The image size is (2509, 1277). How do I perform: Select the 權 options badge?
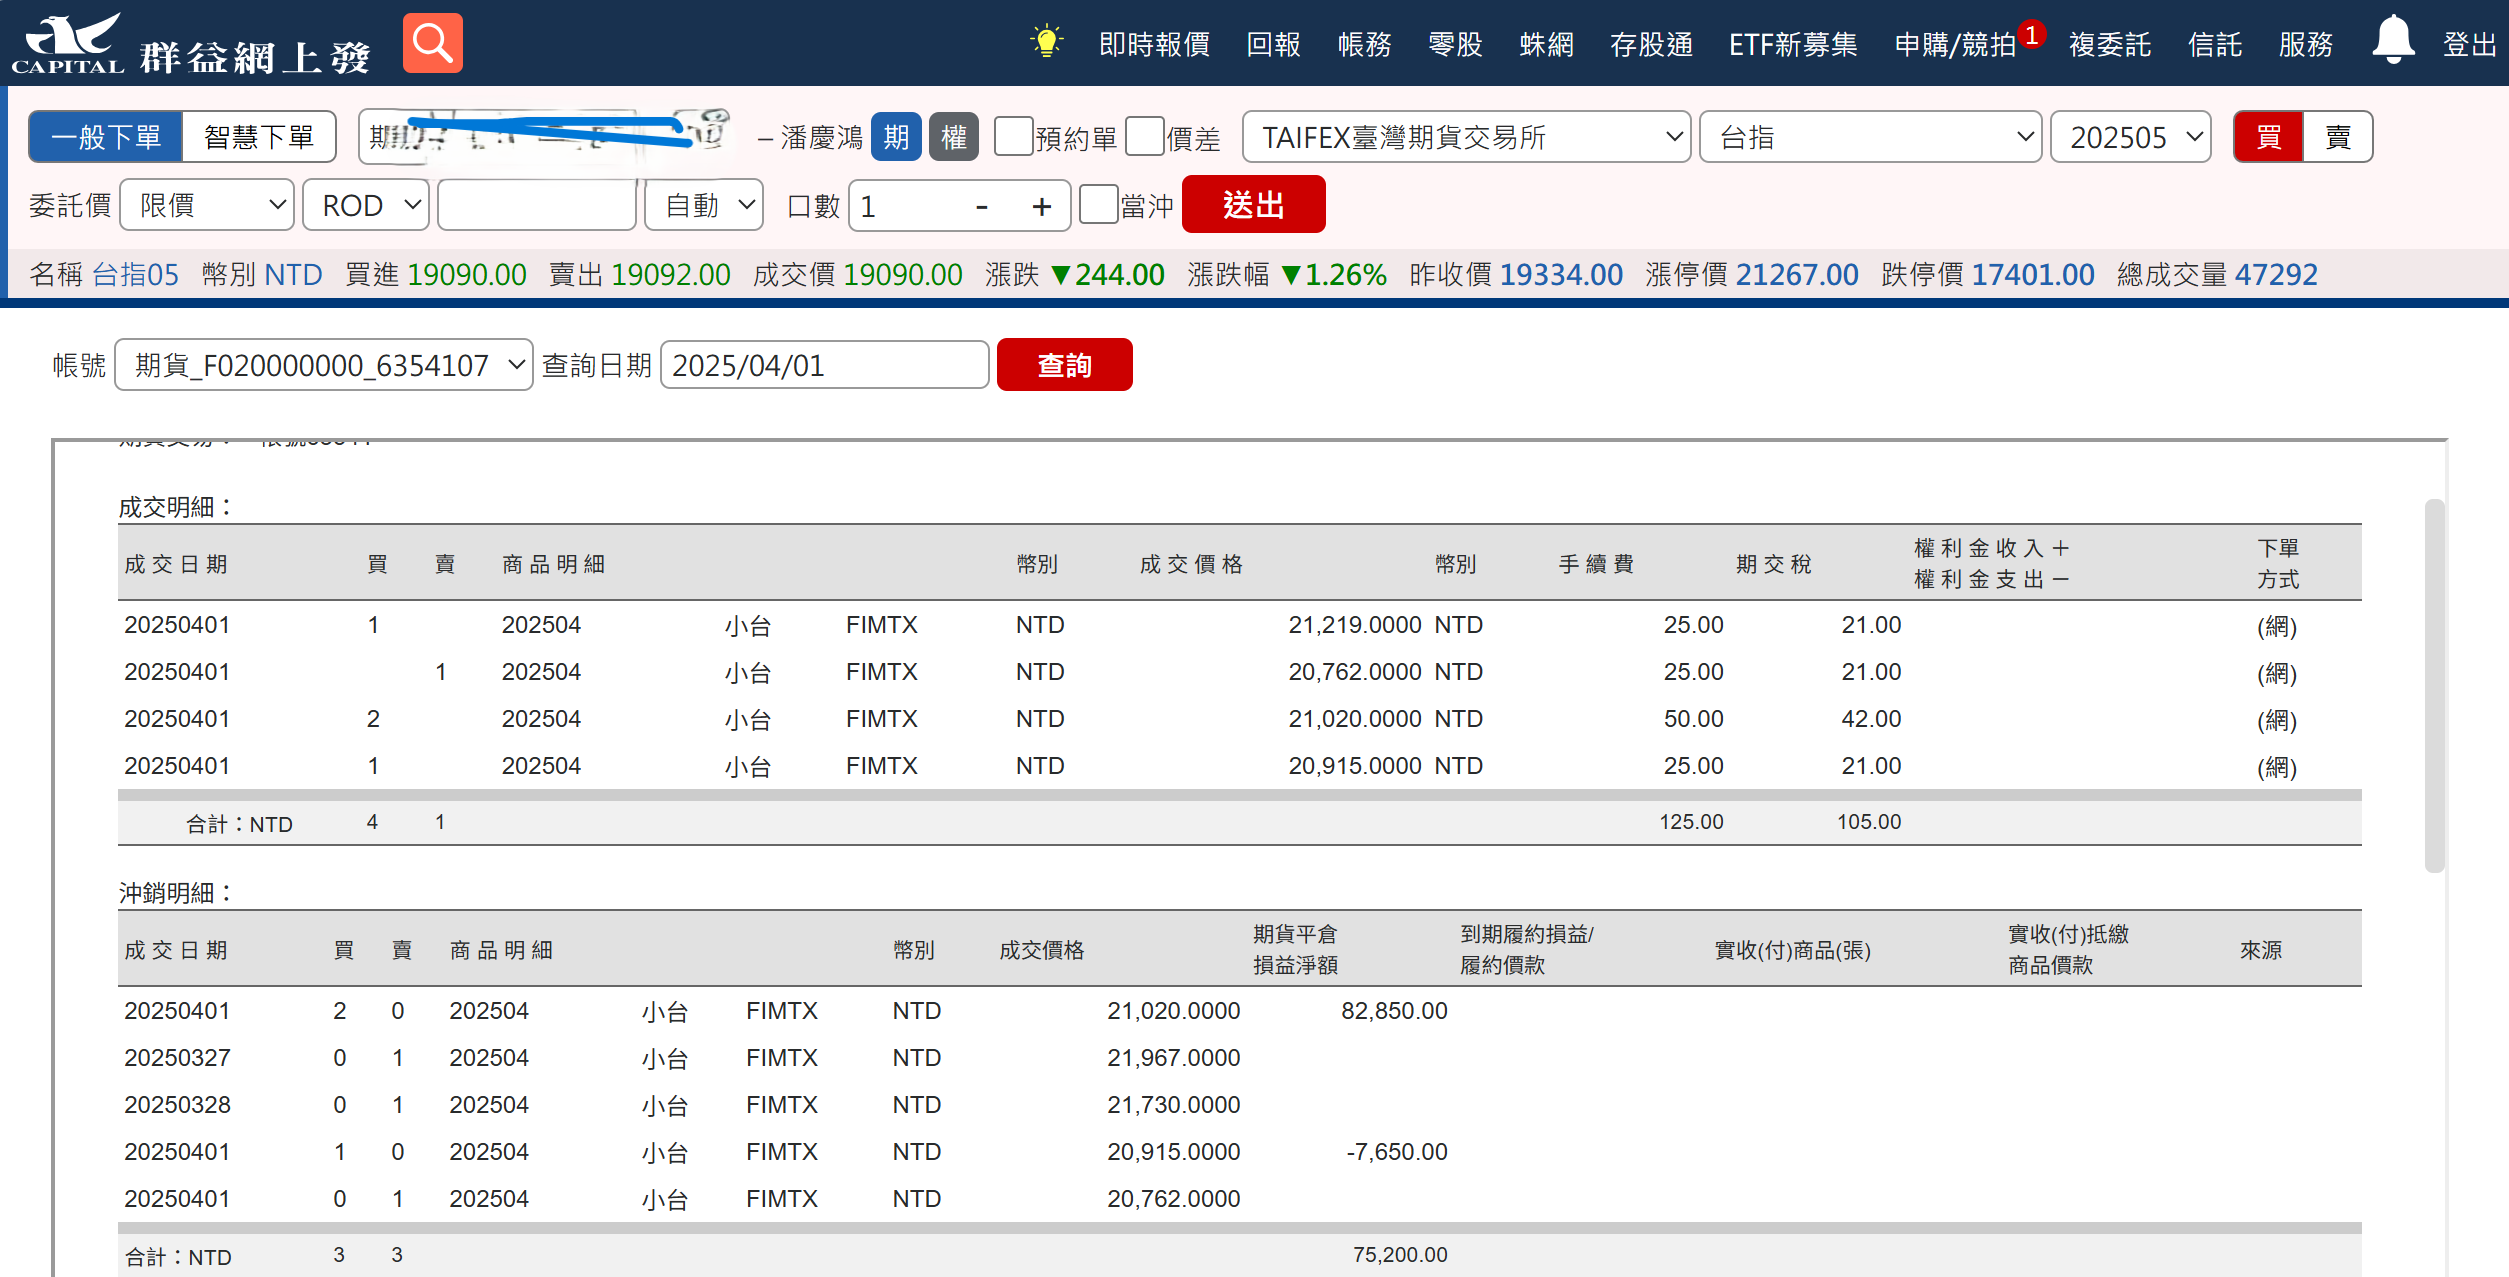pos(953,137)
